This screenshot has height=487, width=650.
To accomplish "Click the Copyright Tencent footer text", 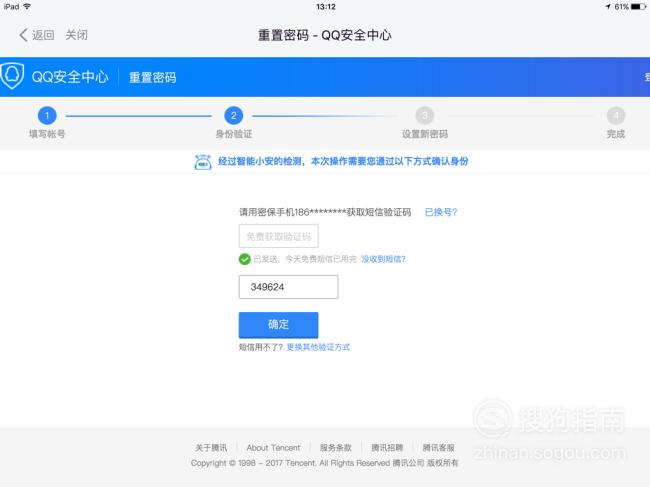I will (x=325, y=463).
